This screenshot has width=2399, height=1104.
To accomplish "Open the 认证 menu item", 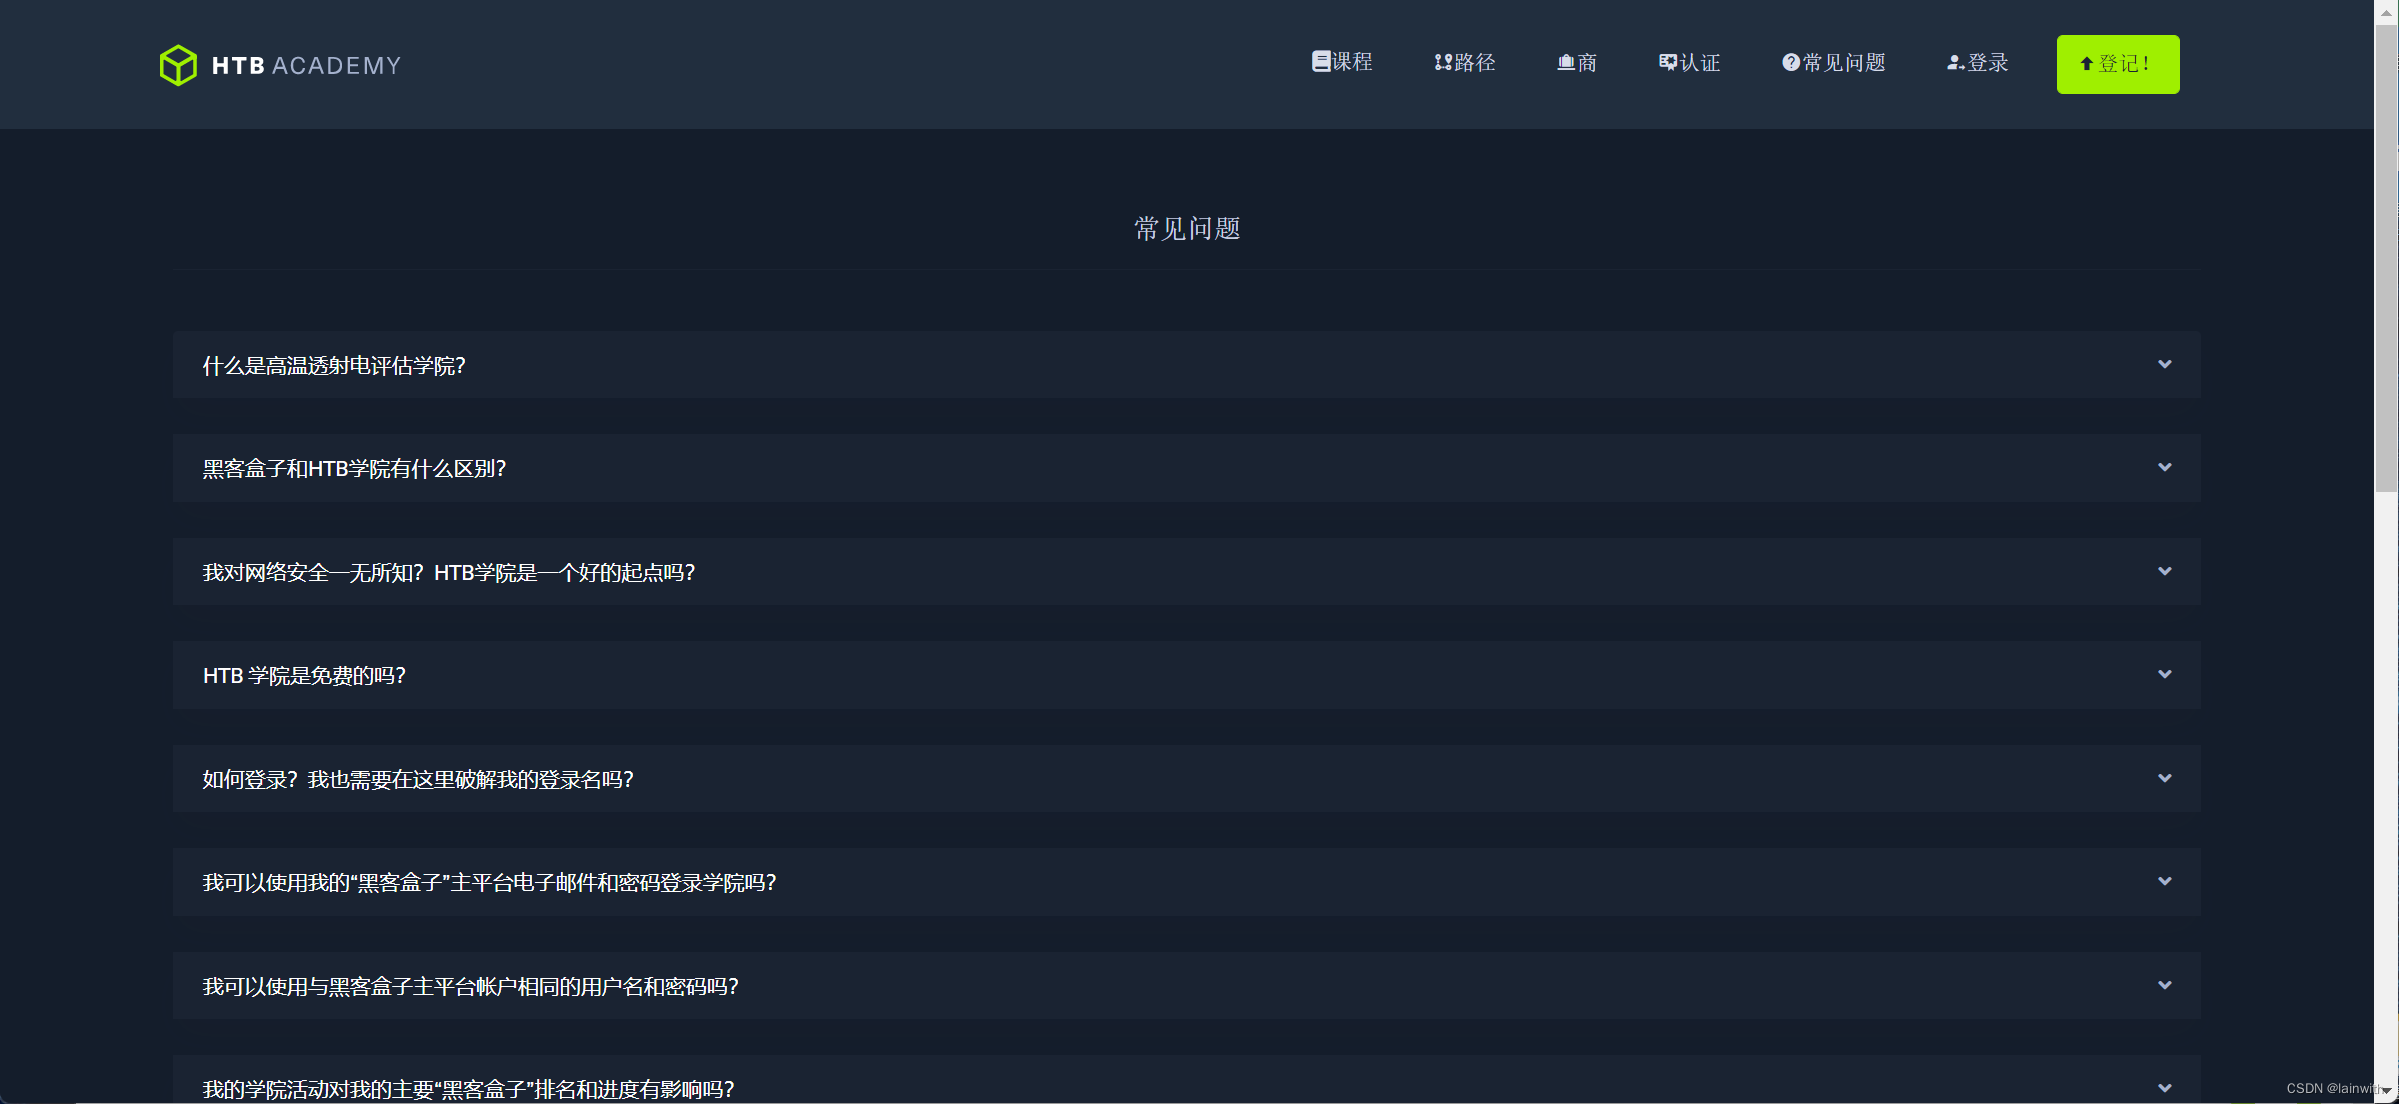I will (x=1689, y=63).
